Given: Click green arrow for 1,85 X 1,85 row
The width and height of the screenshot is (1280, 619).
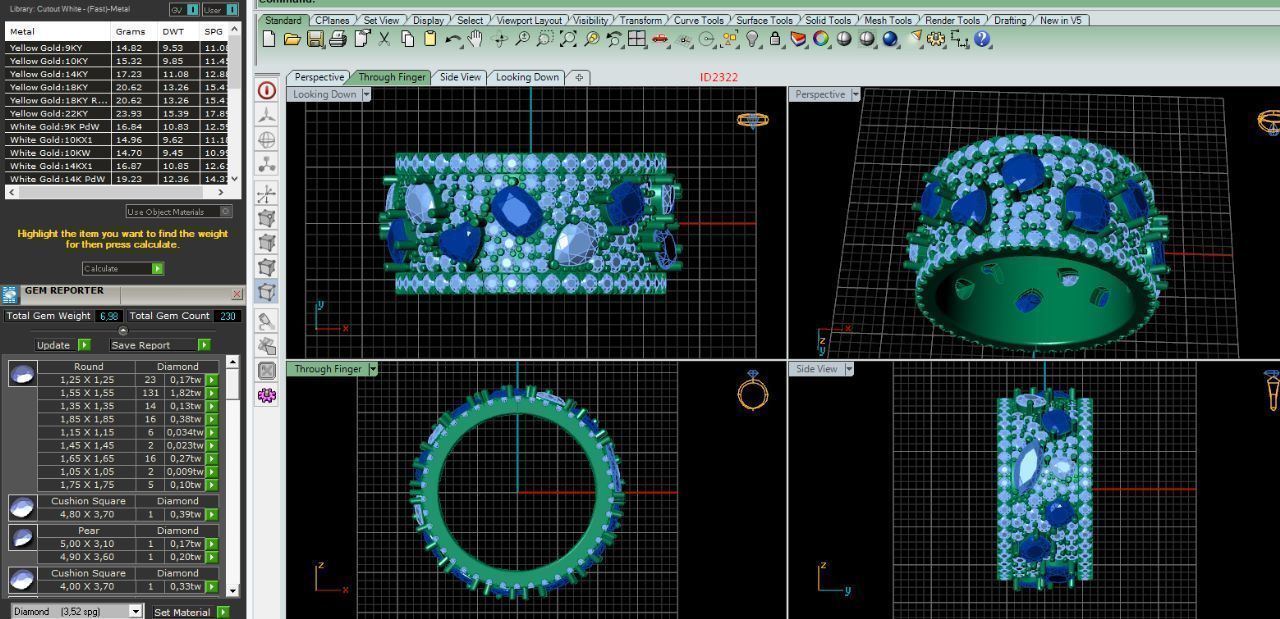Looking at the screenshot, I should click(211, 419).
